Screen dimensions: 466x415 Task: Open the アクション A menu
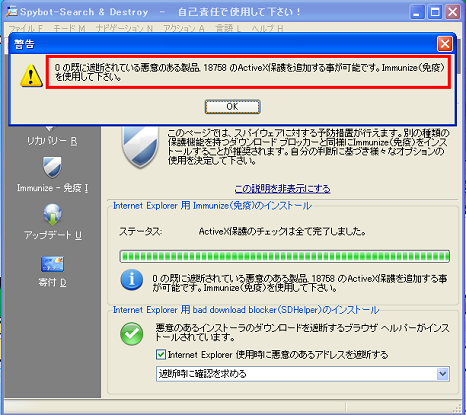point(184,29)
